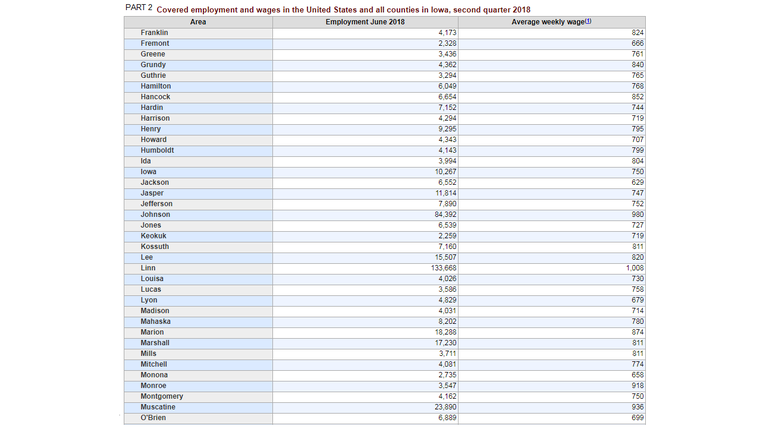Click the Area column header
The image size is (768, 432).
(x=198, y=22)
